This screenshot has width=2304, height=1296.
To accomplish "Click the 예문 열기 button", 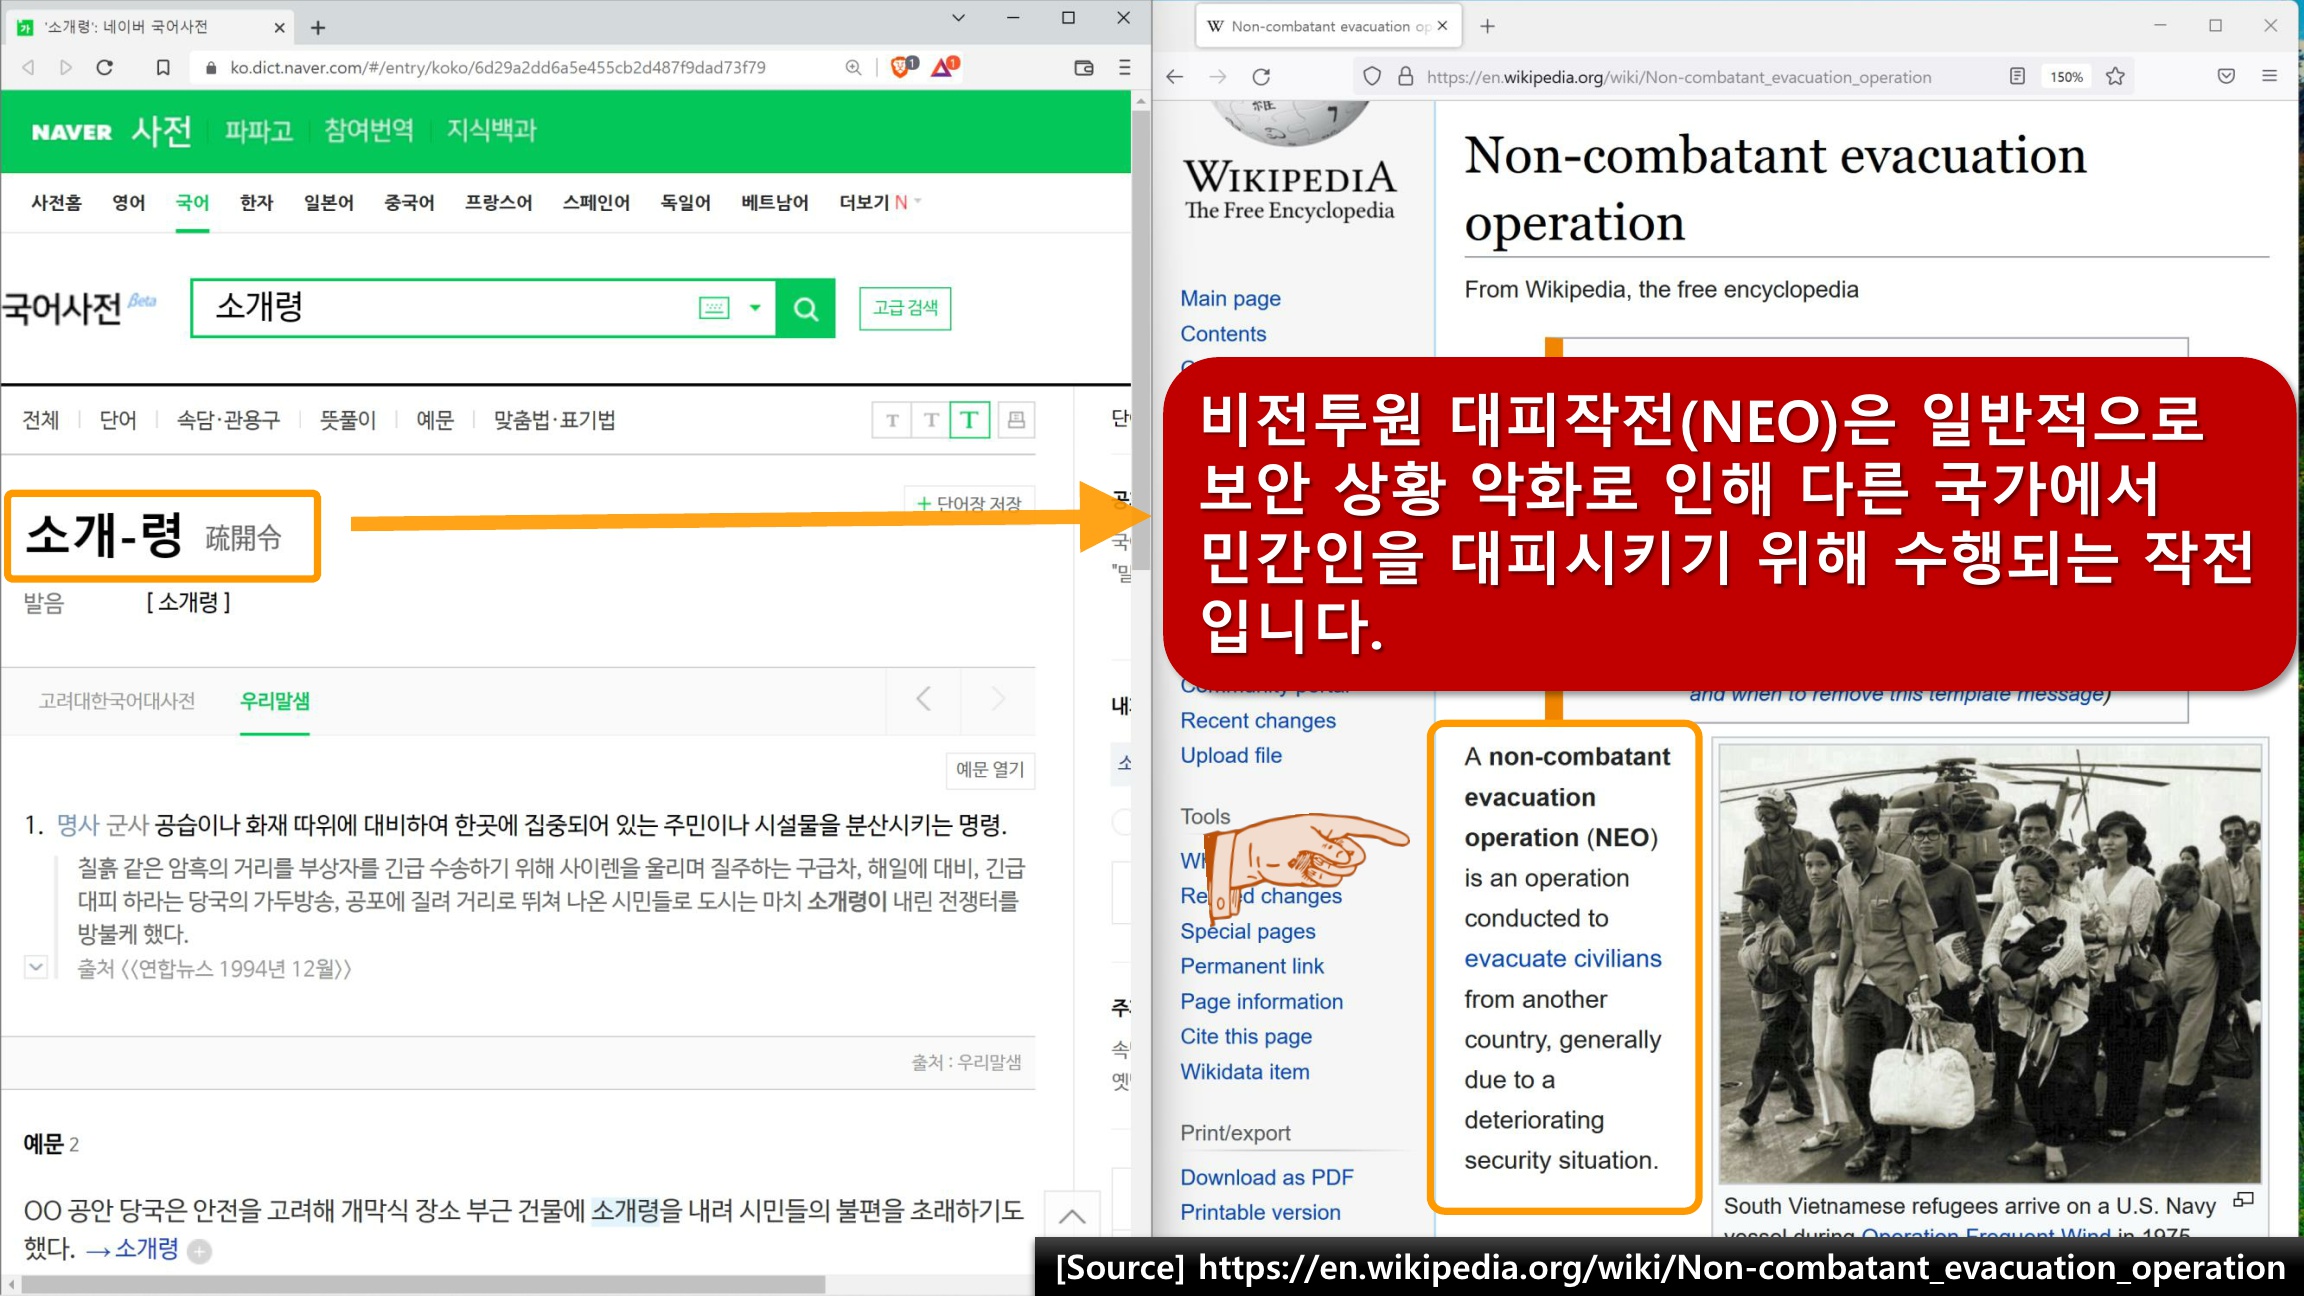I will point(990,769).
